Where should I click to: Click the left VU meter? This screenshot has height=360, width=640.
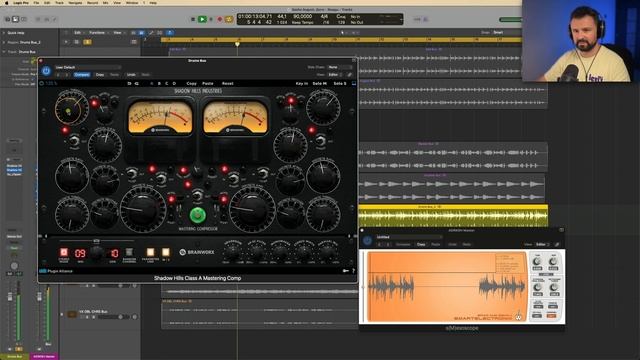pos(160,117)
